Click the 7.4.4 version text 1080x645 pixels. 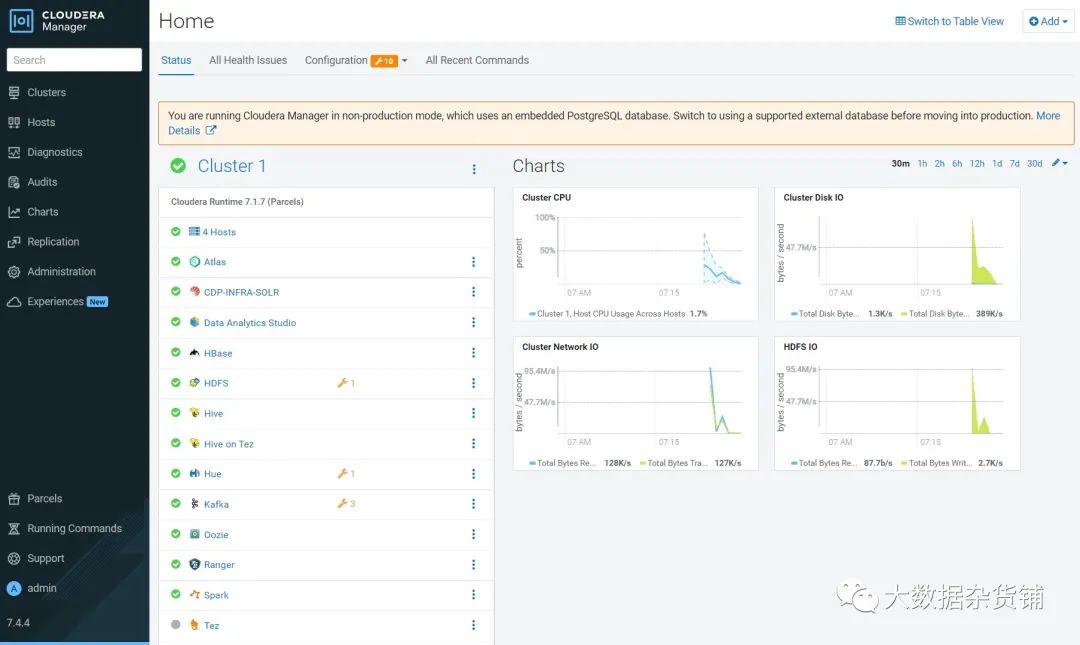18,623
